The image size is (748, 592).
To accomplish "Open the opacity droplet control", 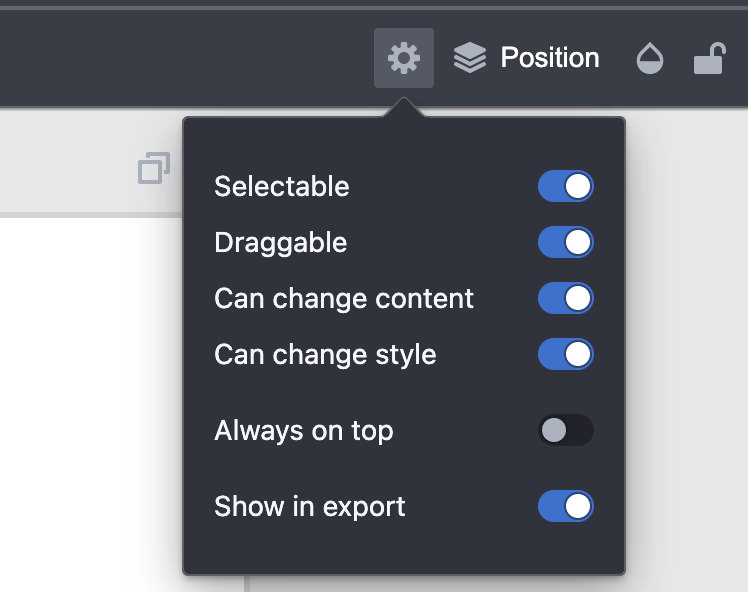I will point(650,60).
